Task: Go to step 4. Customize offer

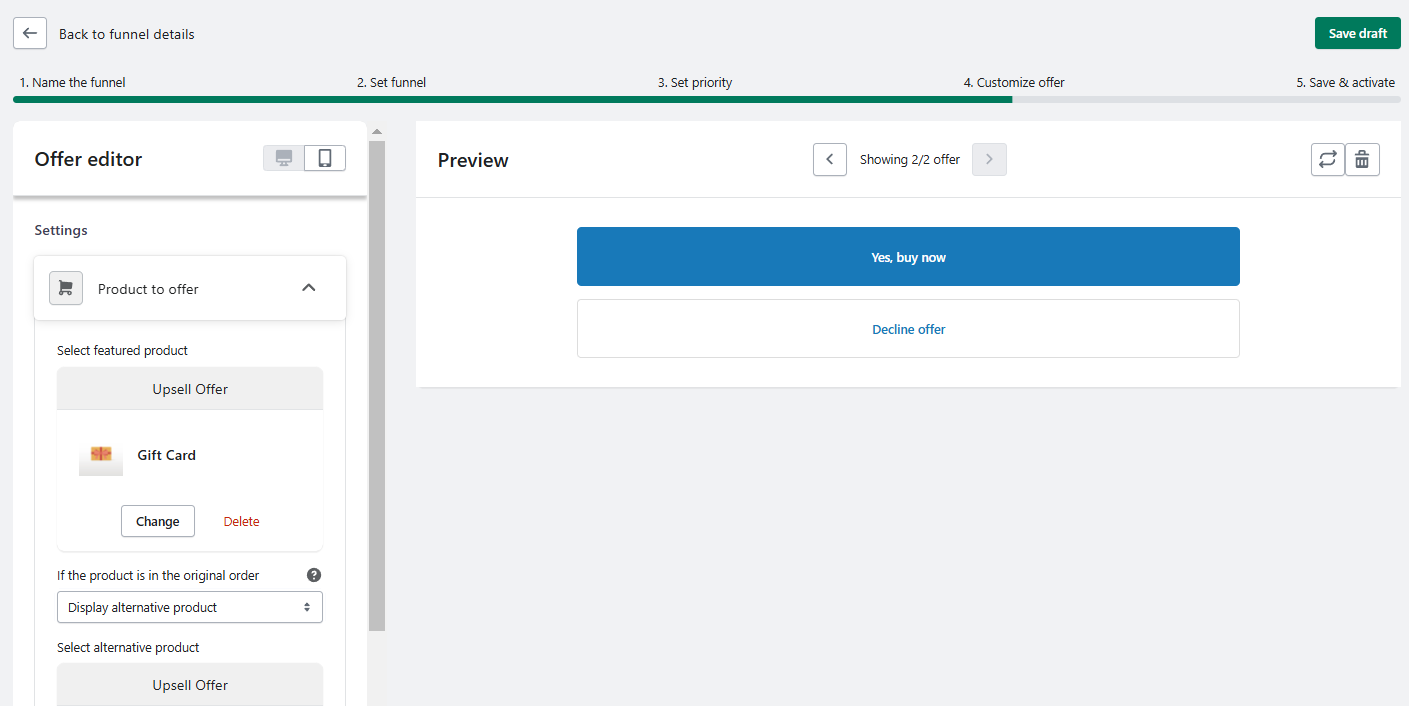Action: [1014, 82]
